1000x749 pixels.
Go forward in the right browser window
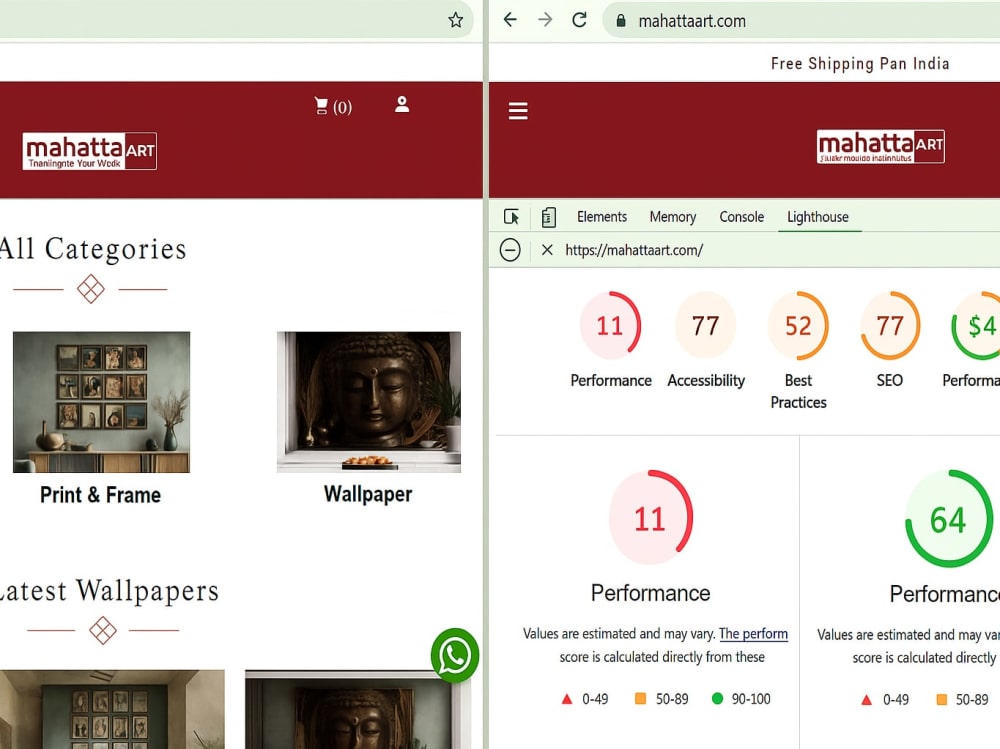(545, 20)
